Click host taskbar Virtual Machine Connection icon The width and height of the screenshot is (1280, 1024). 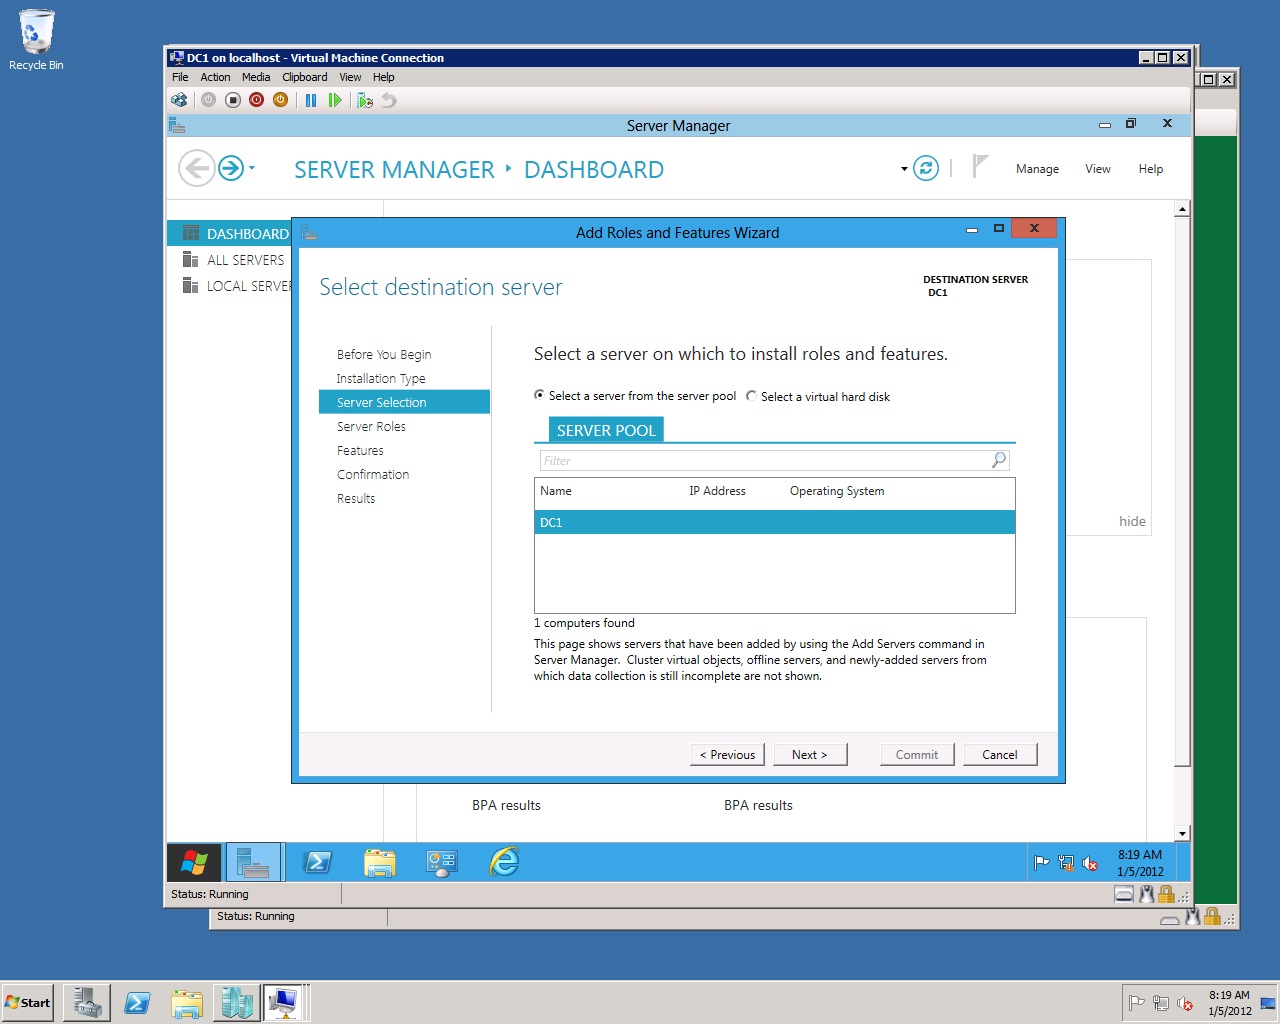(x=284, y=1003)
